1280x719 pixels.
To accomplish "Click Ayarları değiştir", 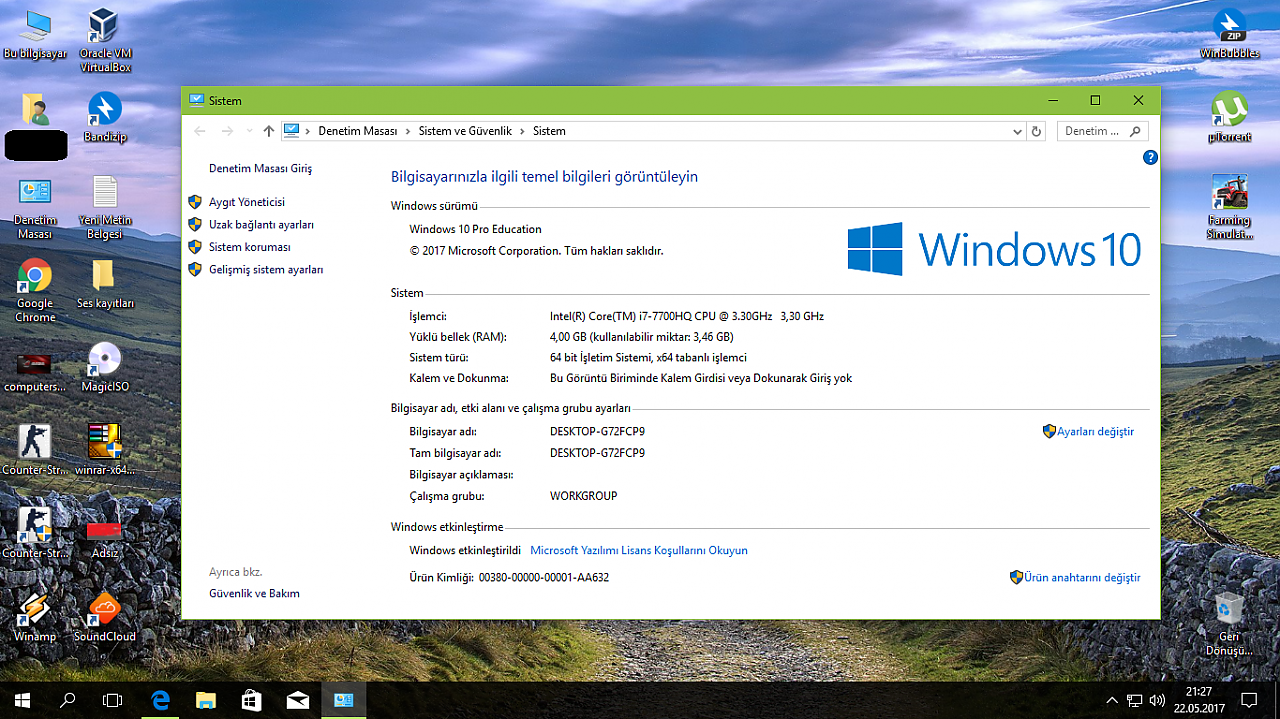I will click(1095, 432).
